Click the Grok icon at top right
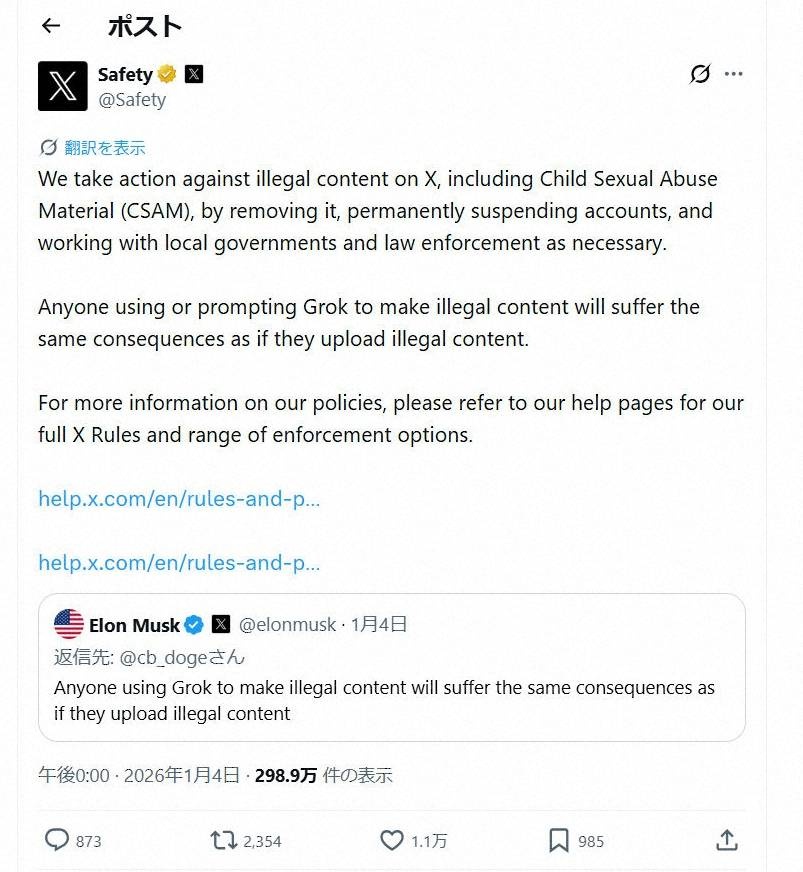The width and height of the screenshot is (803, 872). tap(700, 74)
